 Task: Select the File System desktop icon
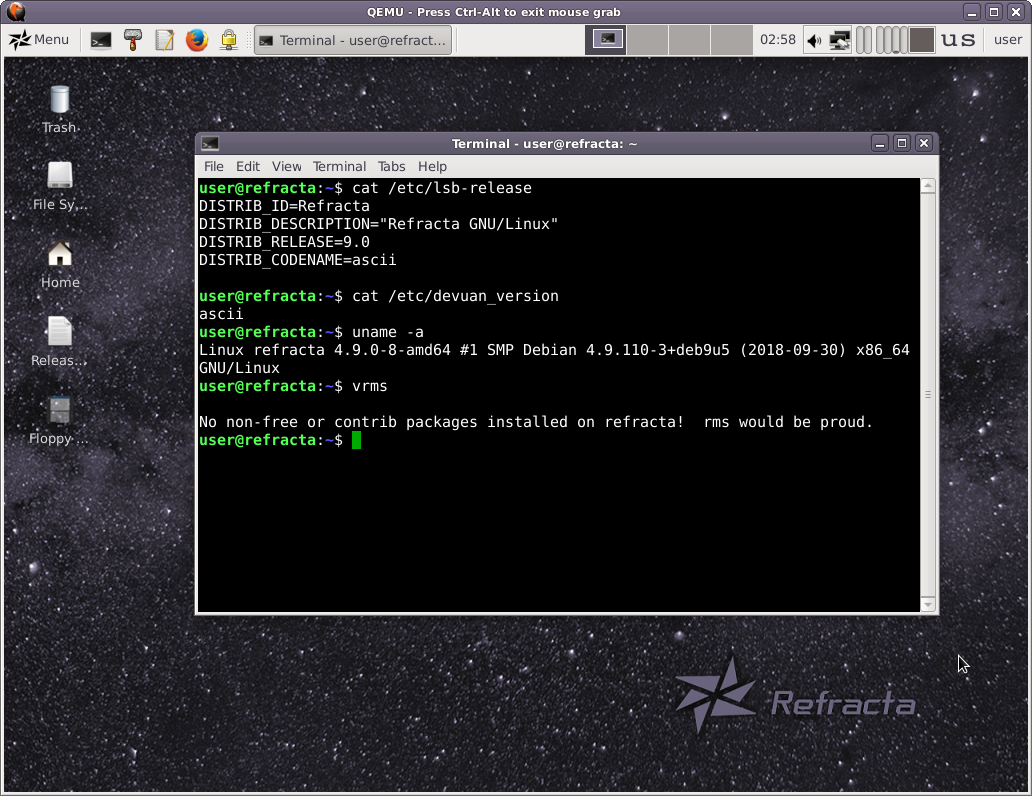59,186
